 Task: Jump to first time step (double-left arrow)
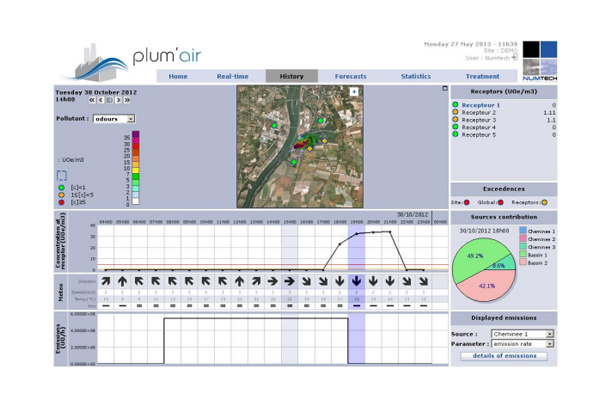[92, 100]
